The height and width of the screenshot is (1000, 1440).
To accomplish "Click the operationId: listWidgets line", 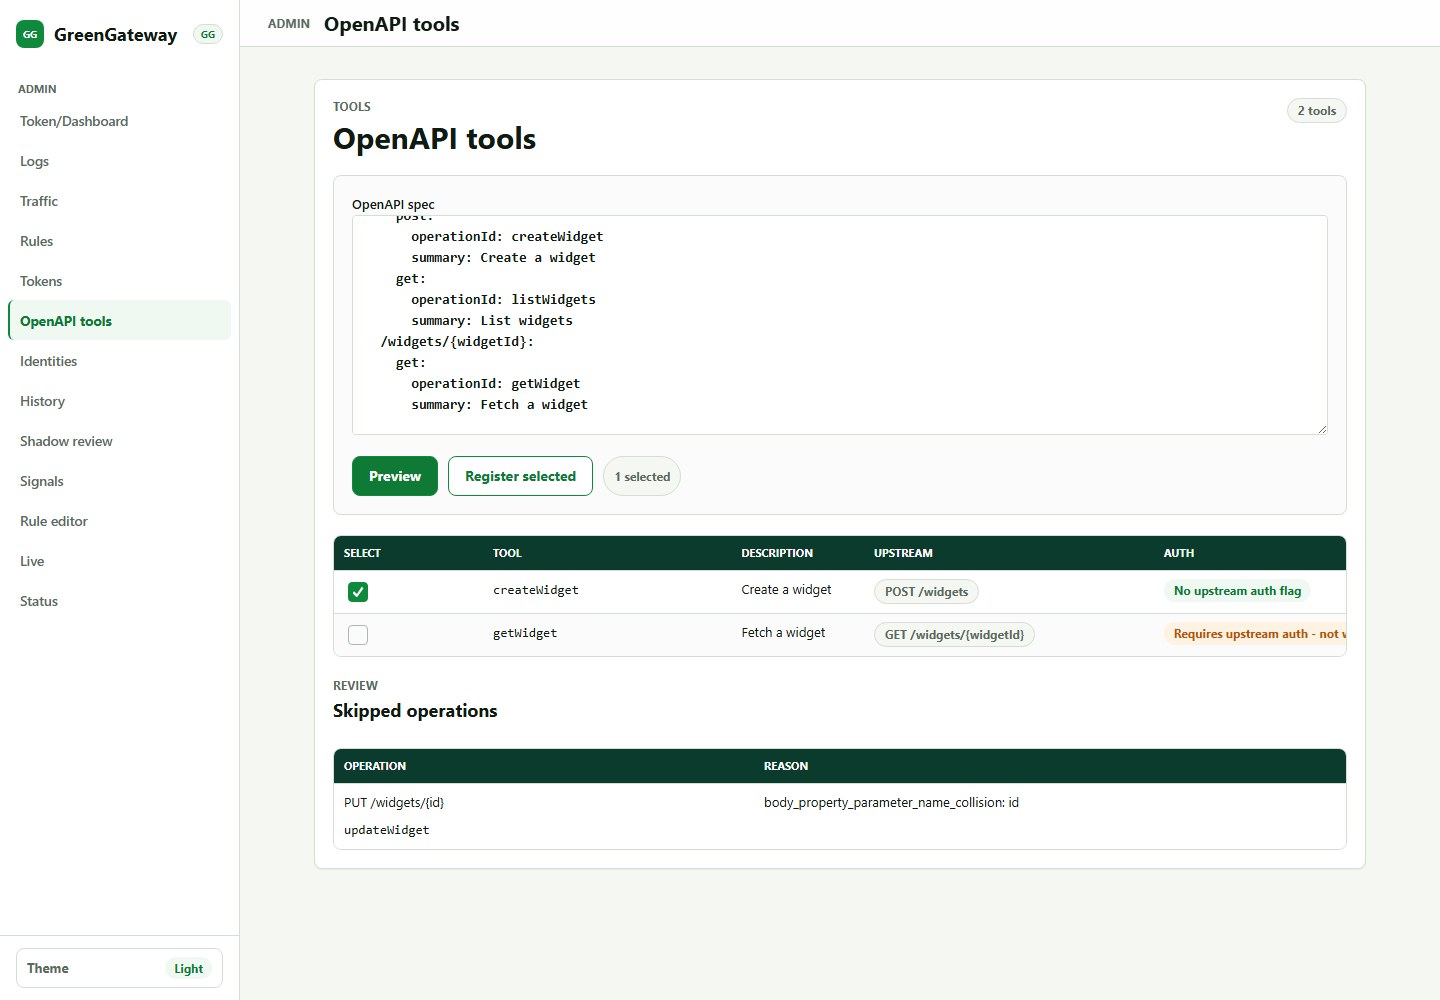I will [503, 299].
